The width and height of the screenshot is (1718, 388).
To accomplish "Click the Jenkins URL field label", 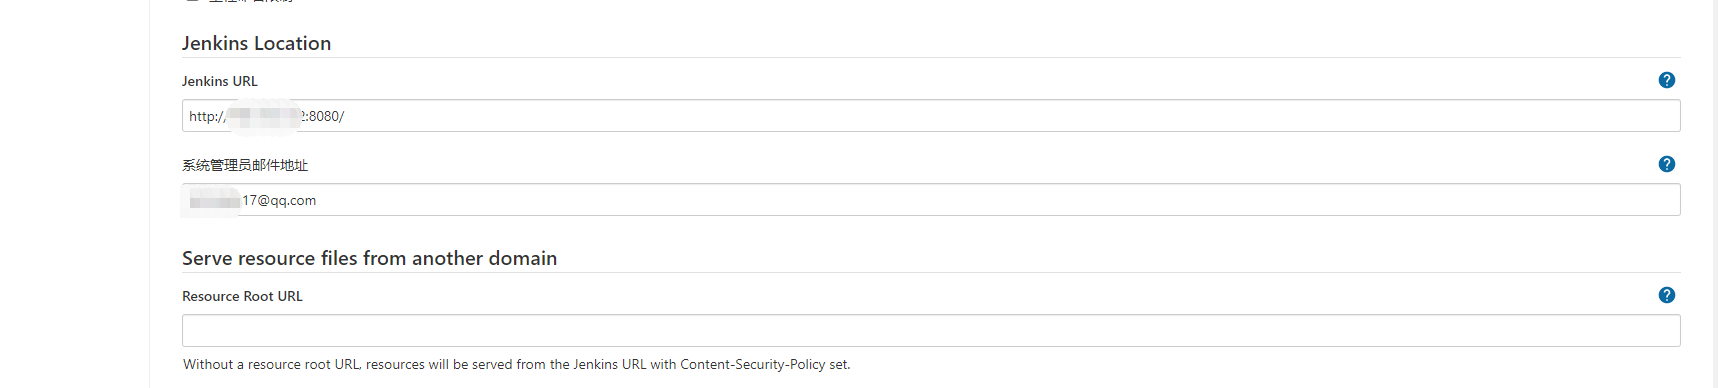I will point(220,81).
